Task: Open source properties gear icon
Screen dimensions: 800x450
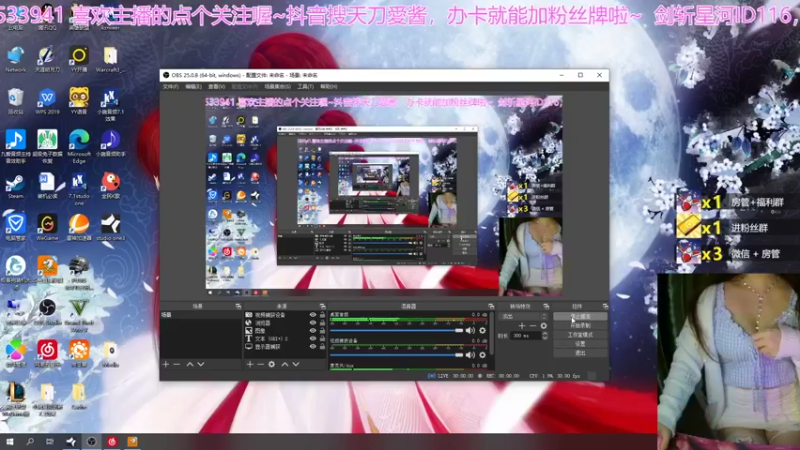Action: click(271, 364)
